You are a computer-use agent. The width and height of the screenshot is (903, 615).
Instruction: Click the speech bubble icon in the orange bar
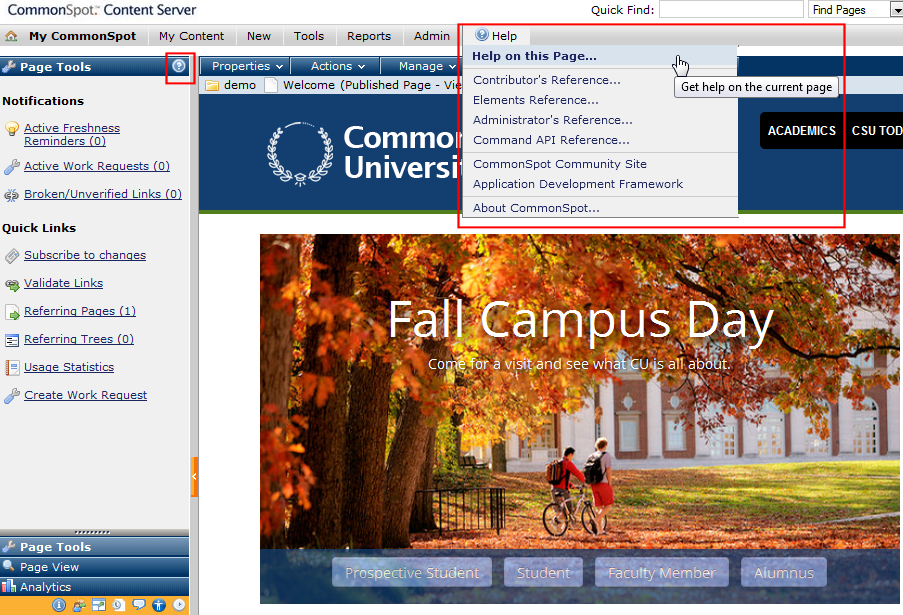(x=138, y=604)
